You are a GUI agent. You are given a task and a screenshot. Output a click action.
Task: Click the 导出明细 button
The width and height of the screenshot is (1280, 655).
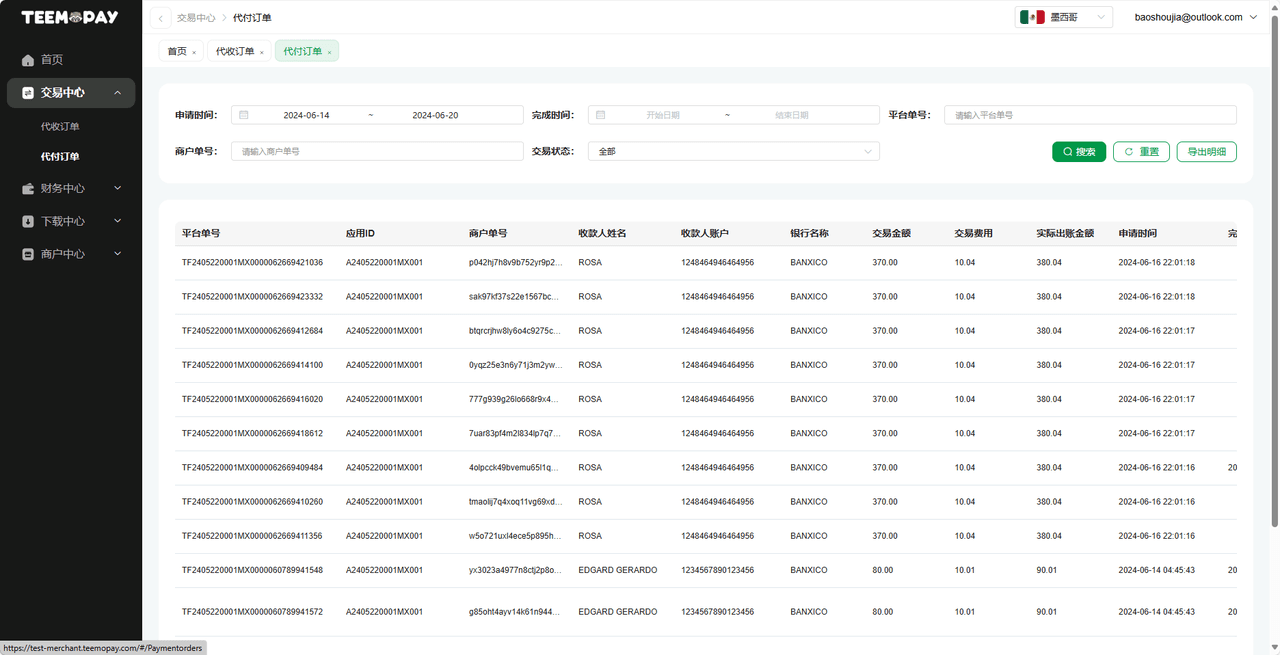[1207, 152]
